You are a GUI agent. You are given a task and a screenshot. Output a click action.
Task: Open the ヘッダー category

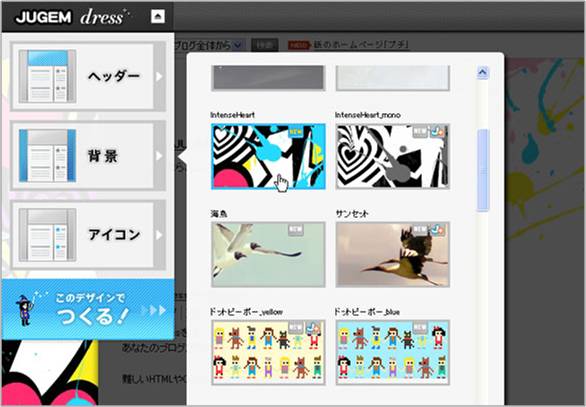tap(88, 76)
